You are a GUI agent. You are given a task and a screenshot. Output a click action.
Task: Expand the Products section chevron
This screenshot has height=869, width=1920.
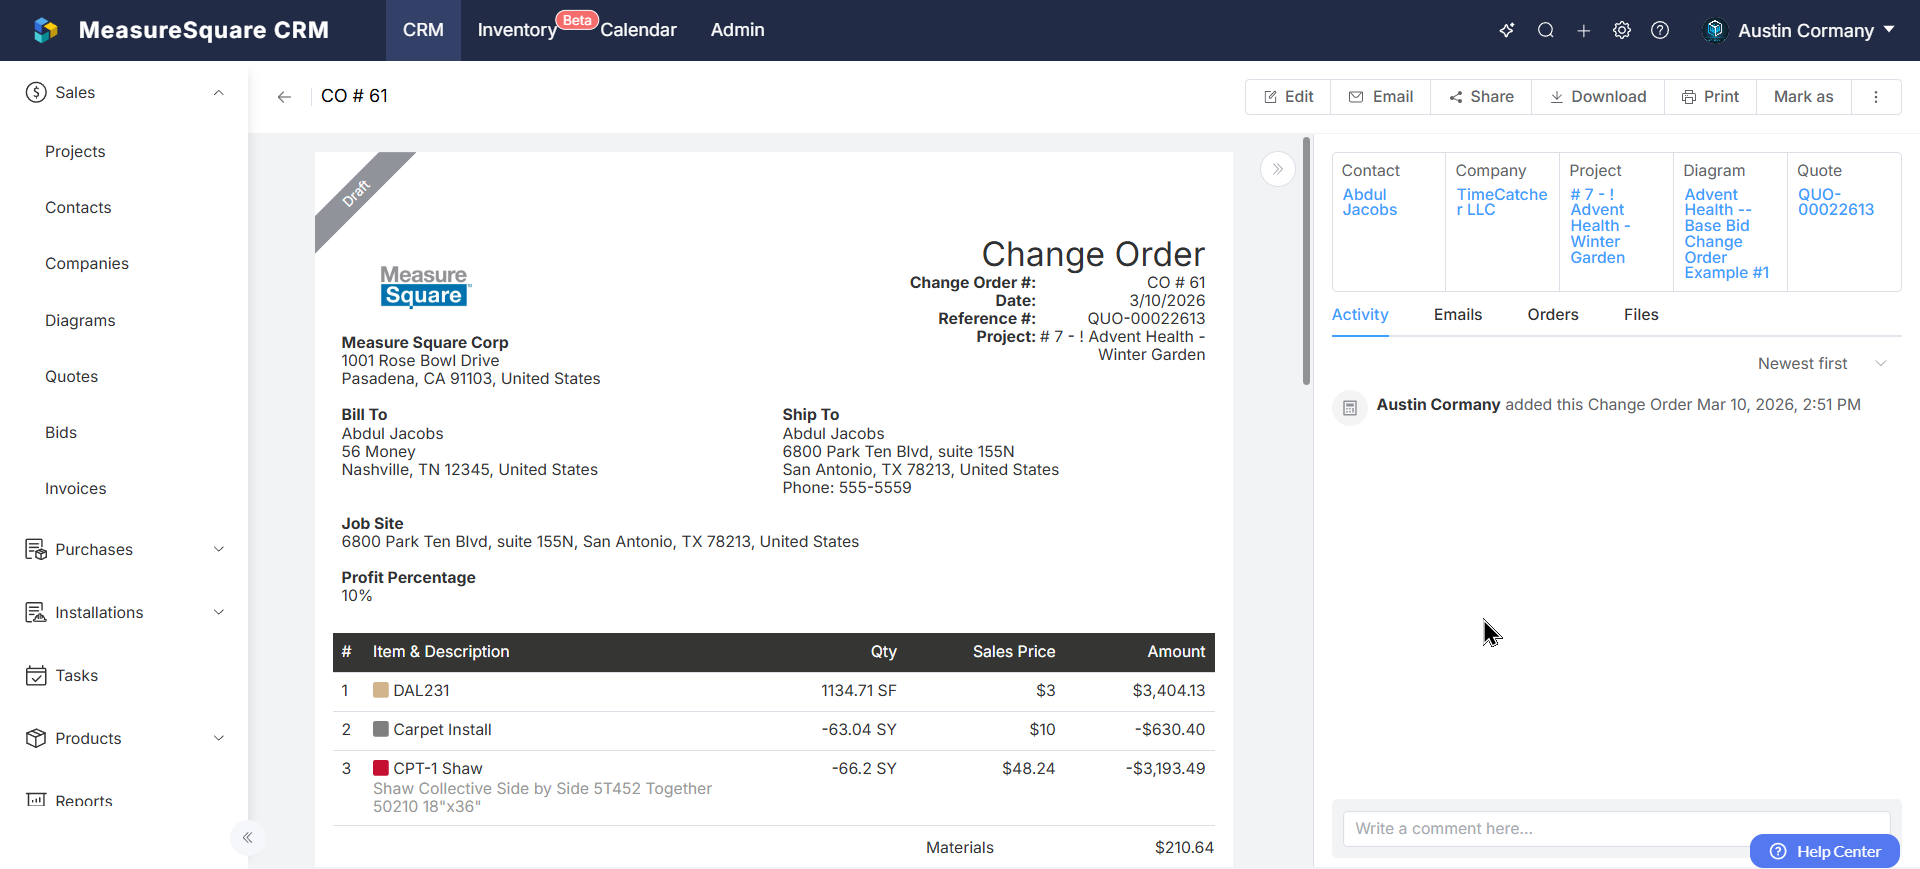point(219,738)
